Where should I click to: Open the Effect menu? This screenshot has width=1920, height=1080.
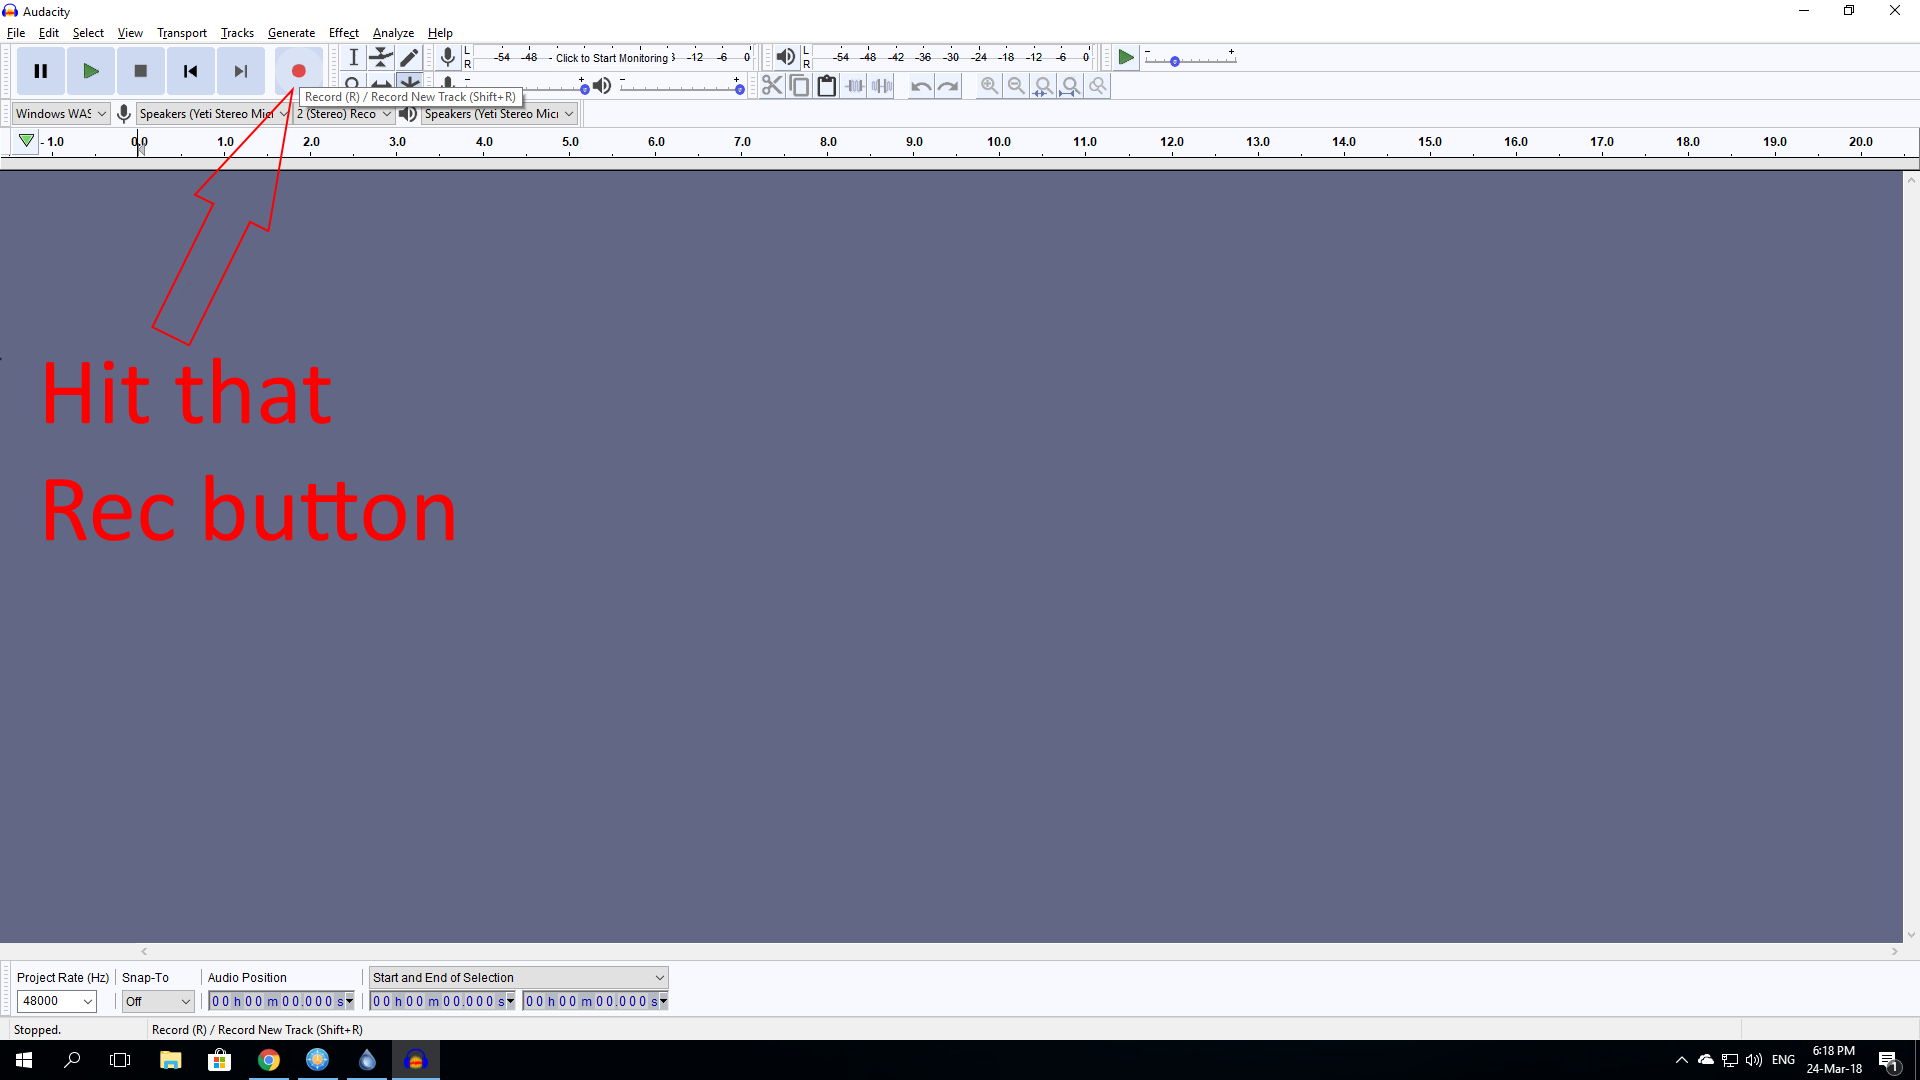(x=344, y=33)
